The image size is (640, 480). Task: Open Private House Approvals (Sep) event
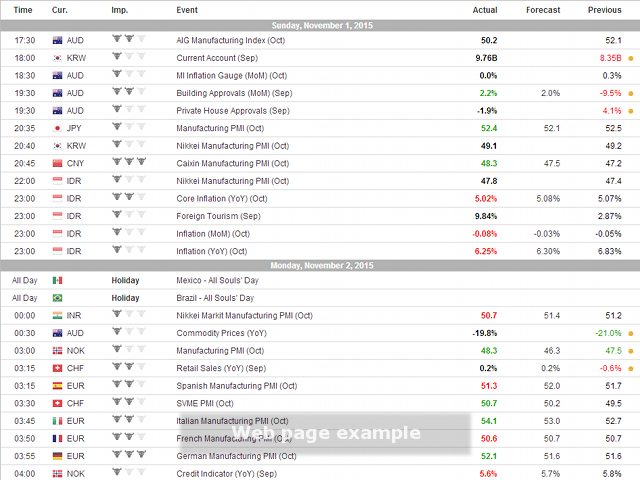click(233, 111)
